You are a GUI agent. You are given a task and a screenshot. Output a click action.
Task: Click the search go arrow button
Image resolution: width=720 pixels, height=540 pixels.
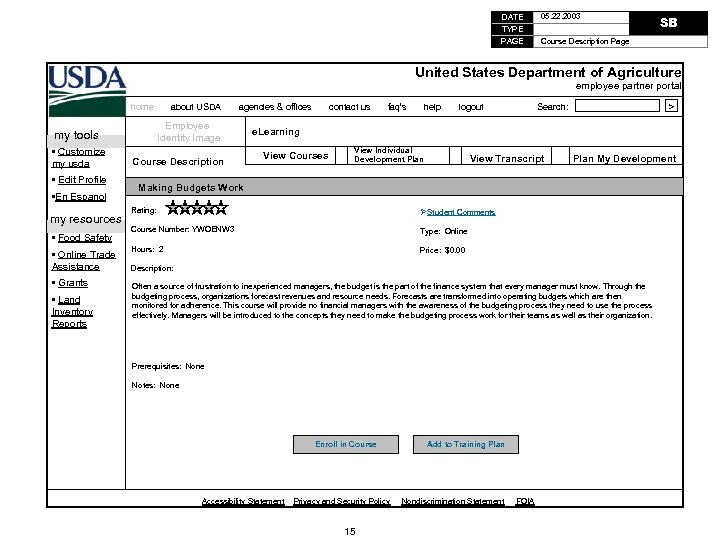point(671,106)
